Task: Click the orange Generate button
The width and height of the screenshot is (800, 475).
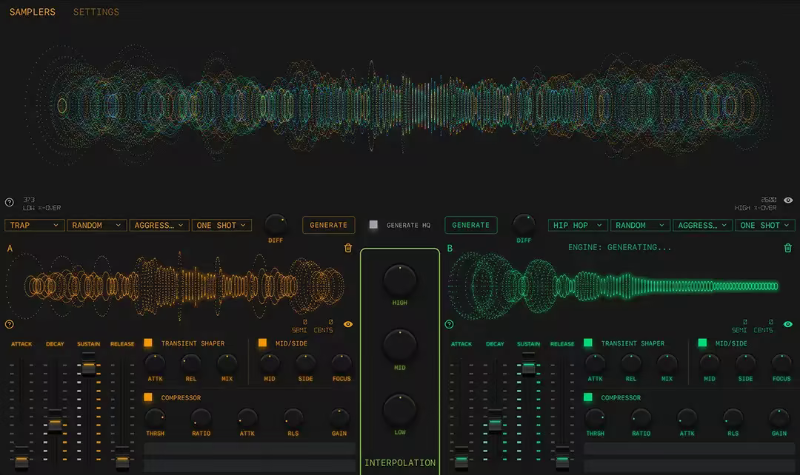Action: 328,225
